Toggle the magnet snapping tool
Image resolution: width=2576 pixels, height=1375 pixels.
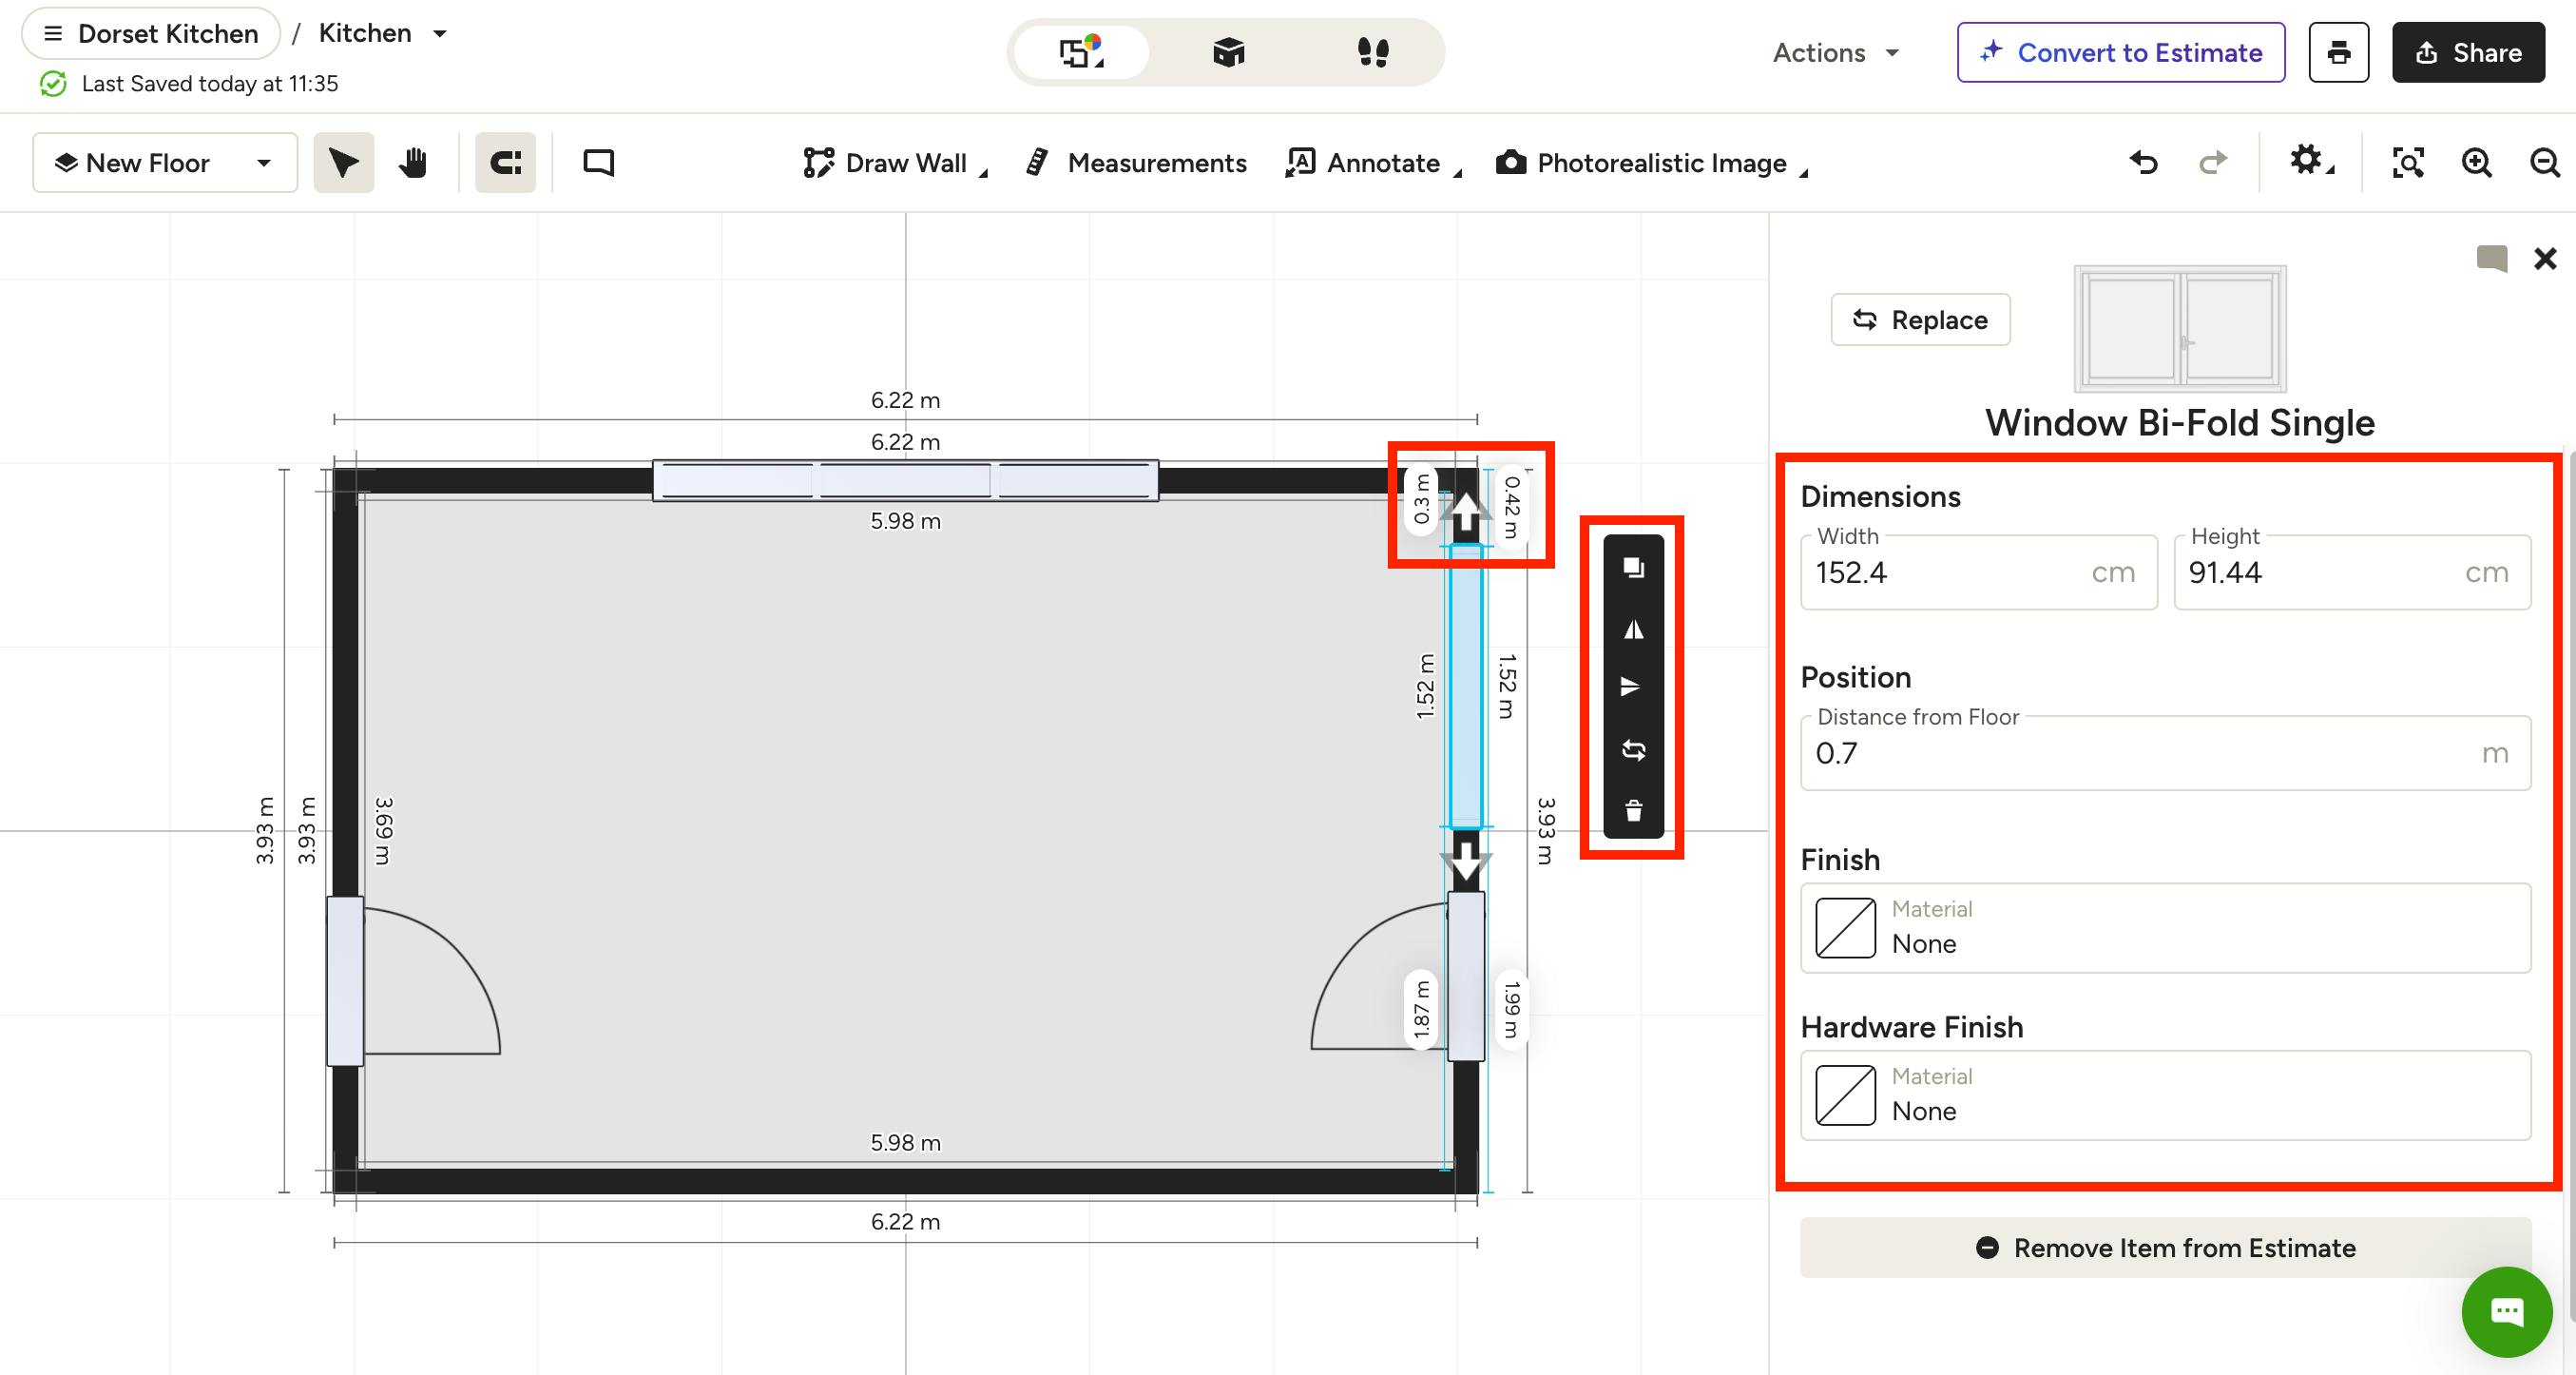click(505, 162)
